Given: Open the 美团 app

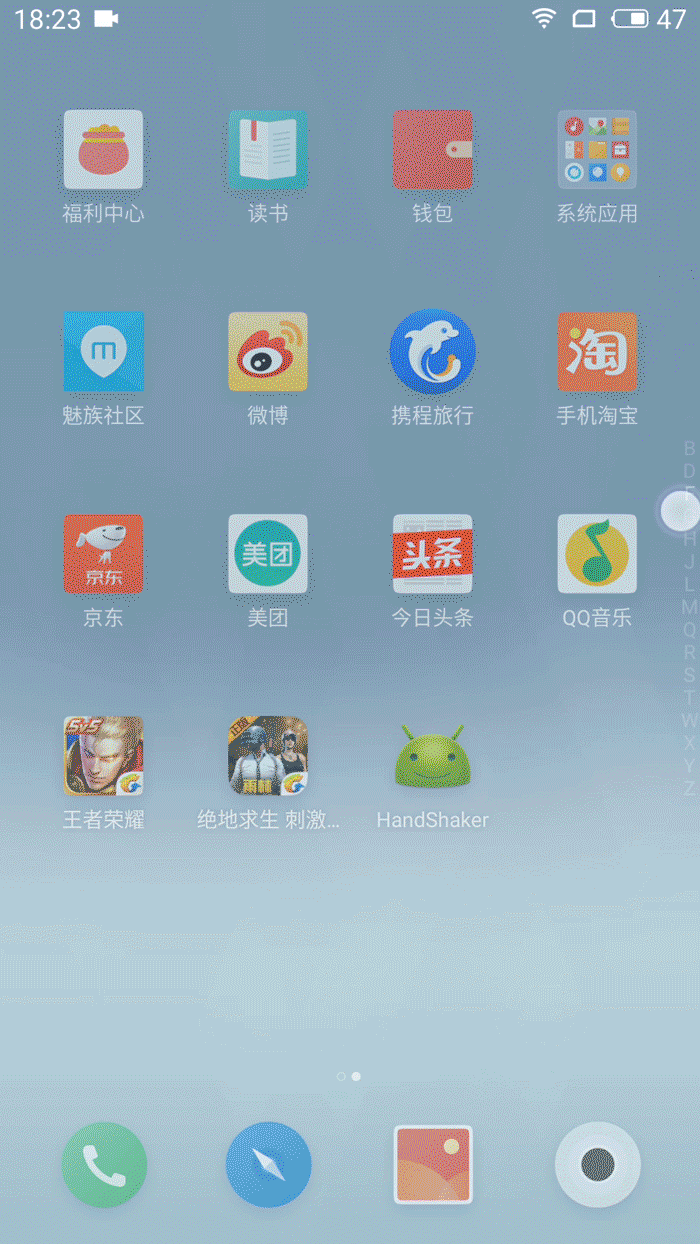Looking at the screenshot, I should tap(268, 554).
